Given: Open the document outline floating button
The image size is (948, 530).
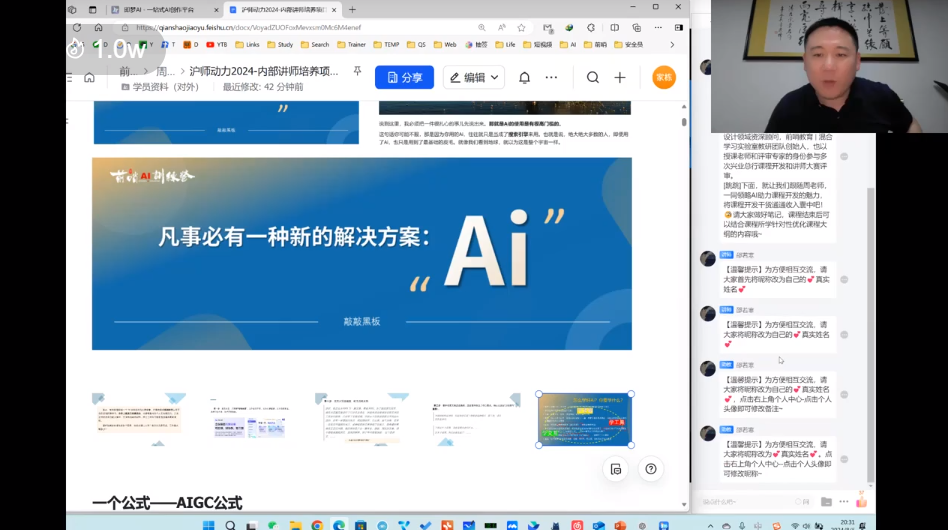Looking at the screenshot, I should 616,470.
